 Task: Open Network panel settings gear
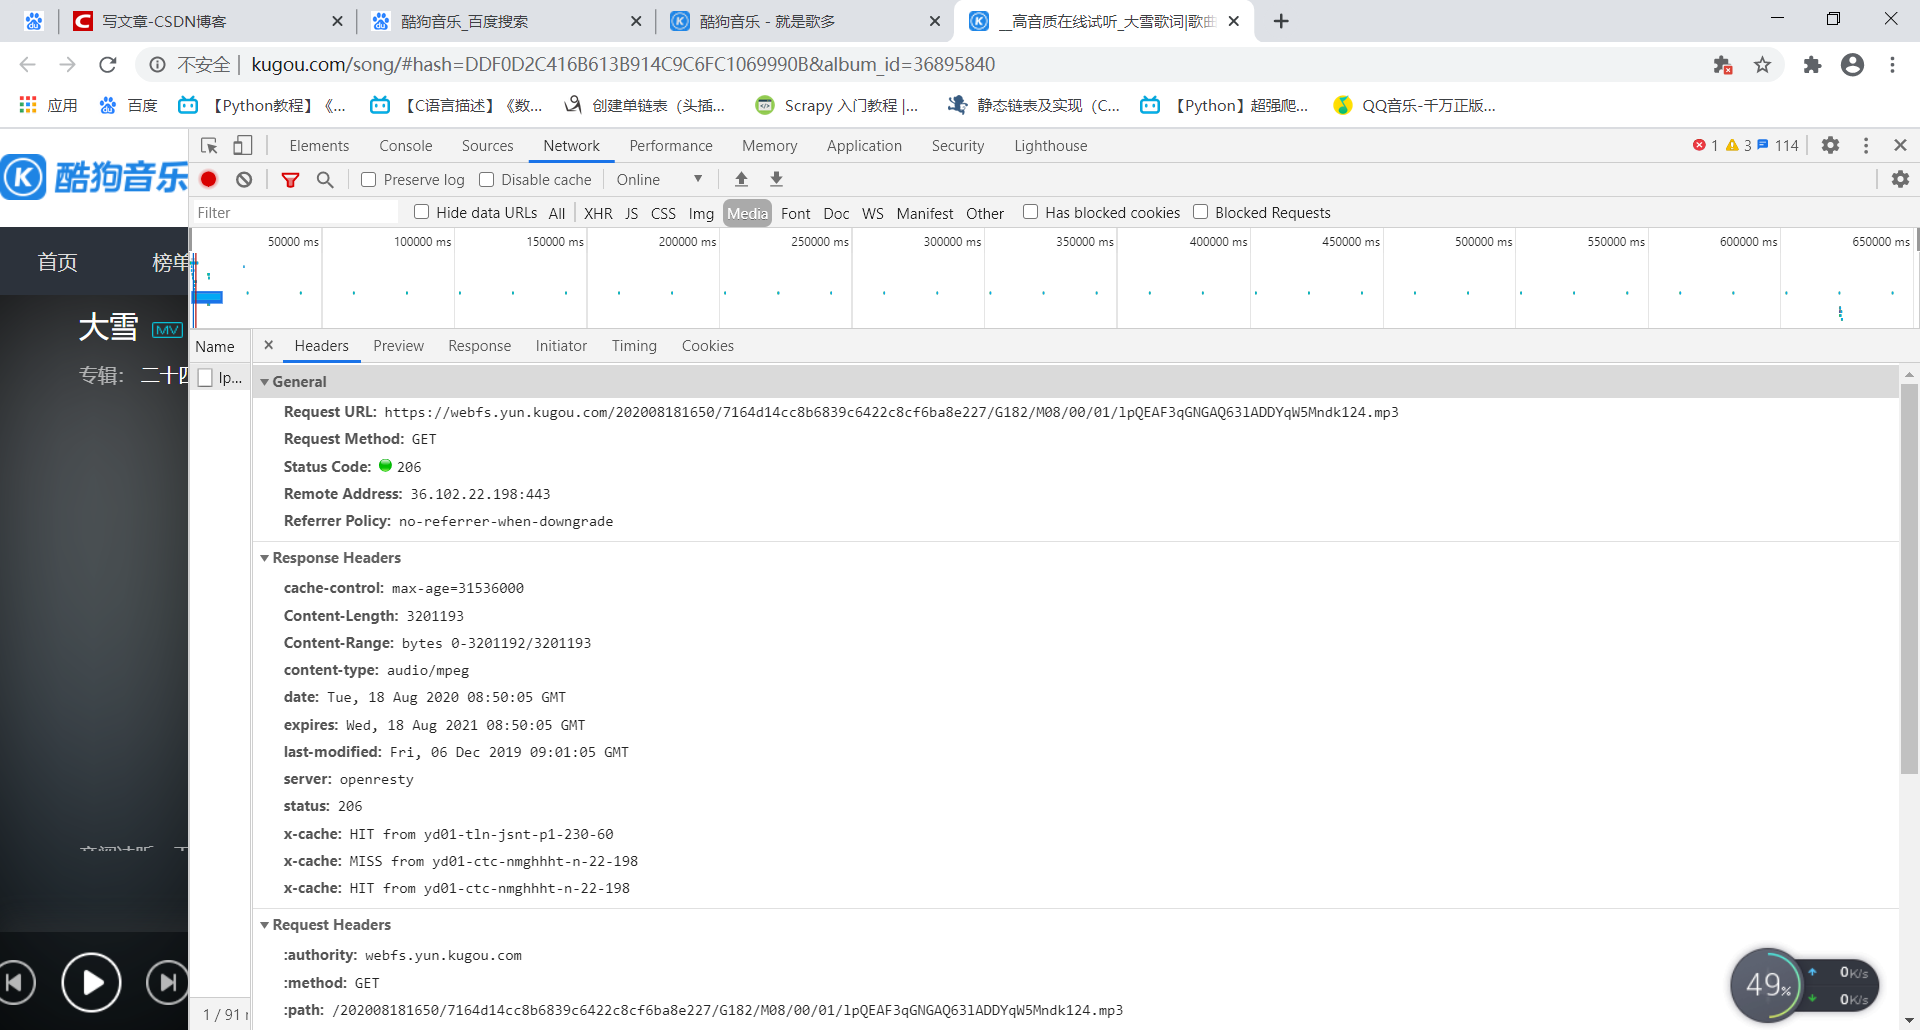(1900, 179)
